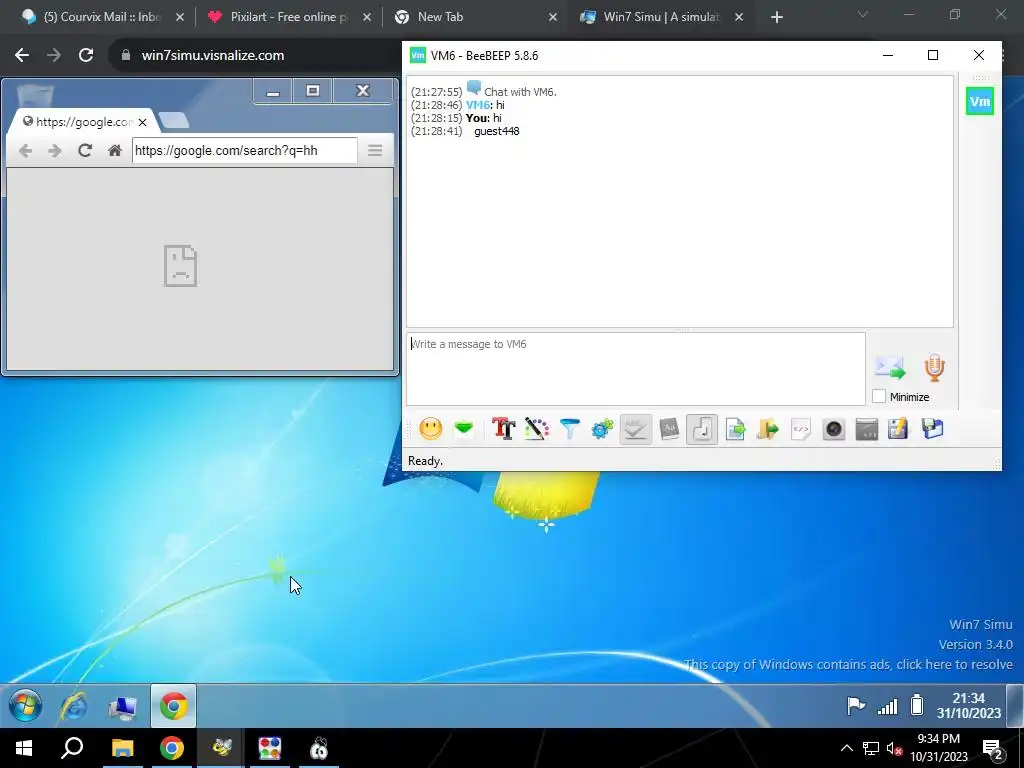Open the Windows 7 Start orb
Screen dimensions: 1024x768
click(x=25, y=706)
